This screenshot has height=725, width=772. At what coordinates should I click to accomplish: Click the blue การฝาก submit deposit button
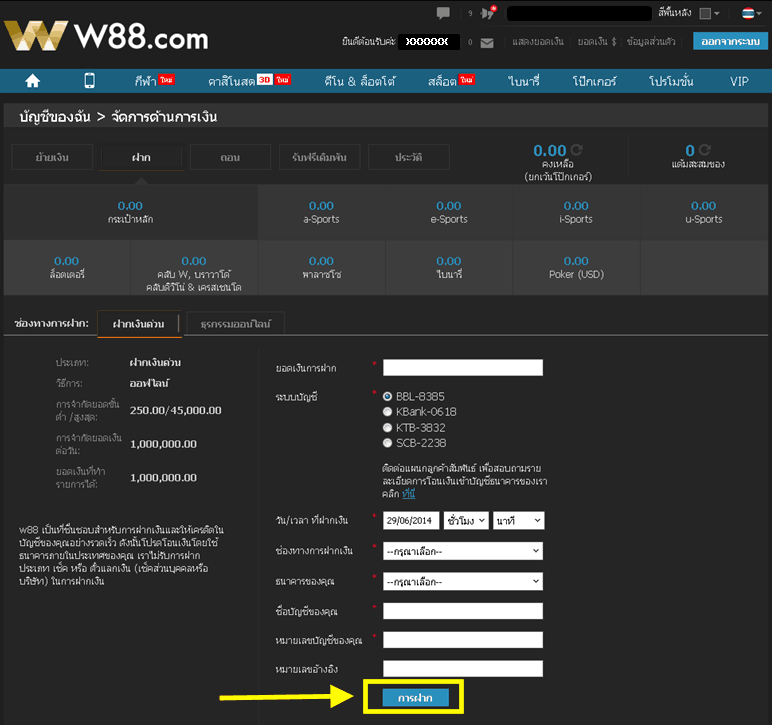coord(416,698)
